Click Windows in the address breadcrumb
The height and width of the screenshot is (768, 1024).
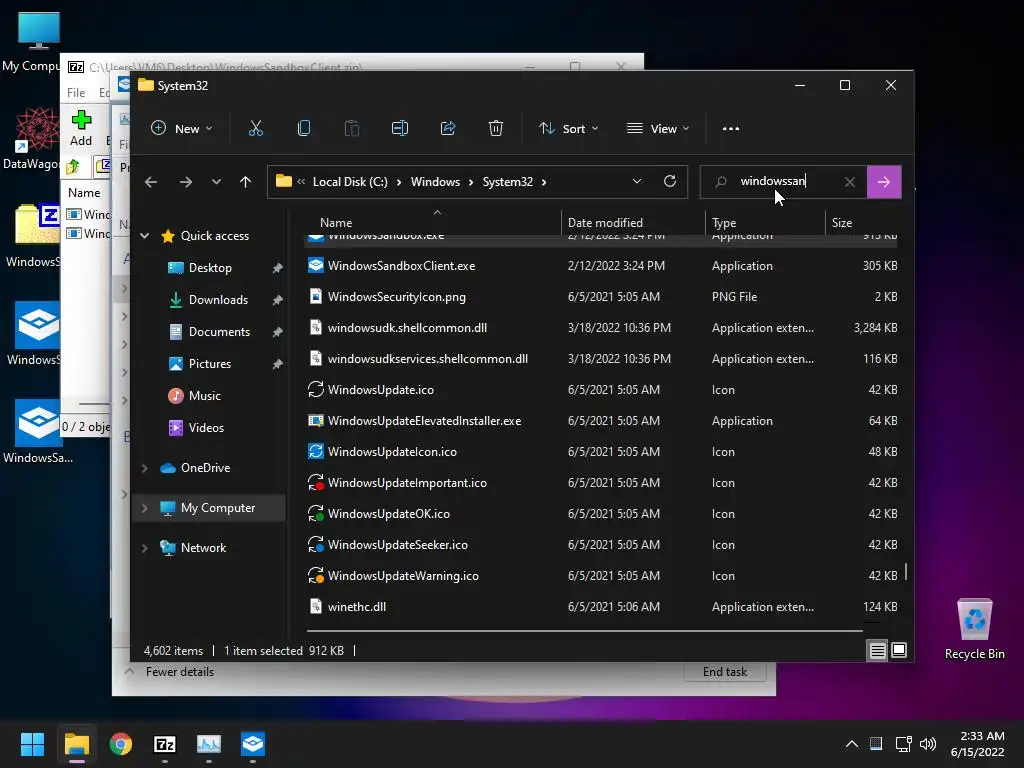tap(435, 182)
